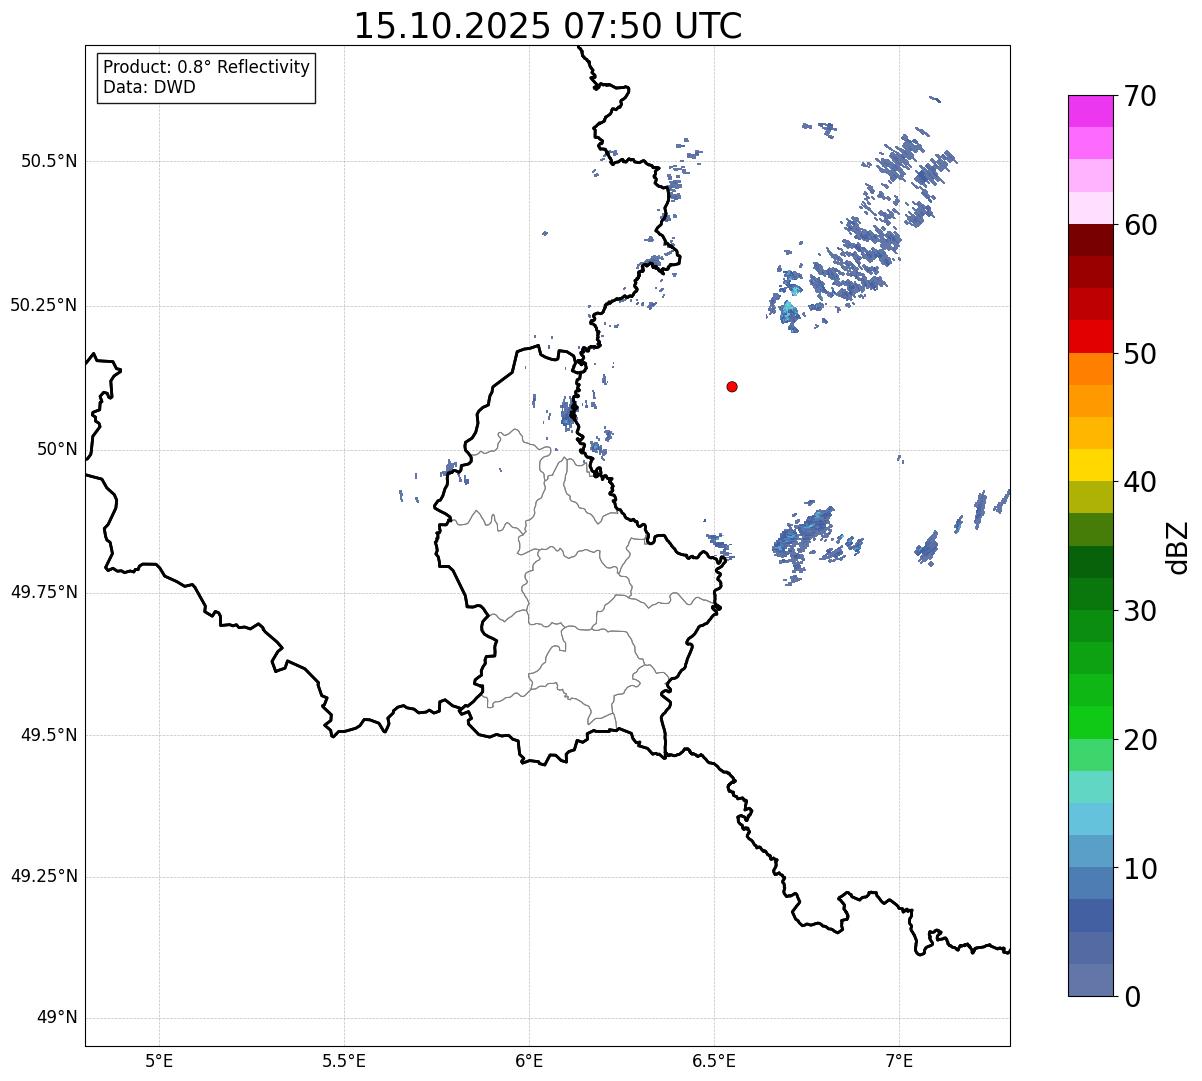Click the 5°E longitude label

pos(159,1060)
